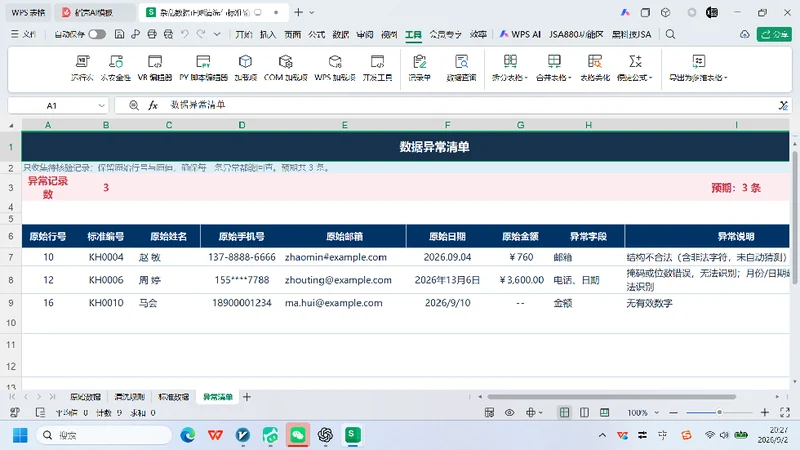The height and width of the screenshot is (450, 800).
Task: Switch to normal view mode
Action: coord(564,412)
